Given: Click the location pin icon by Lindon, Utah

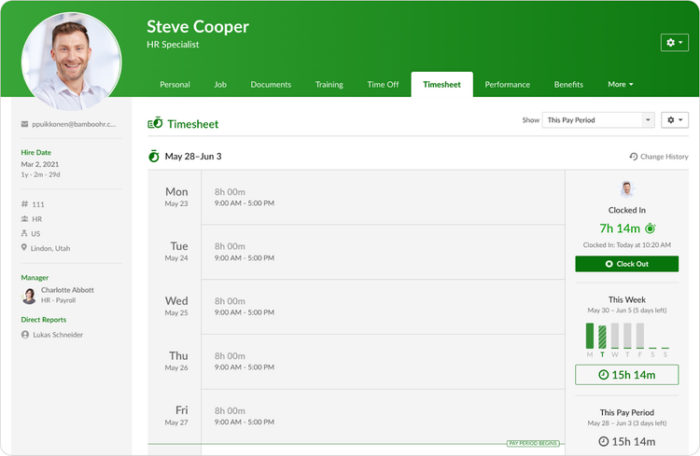Looking at the screenshot, I should pyautogui.click(x=24, y=248).
